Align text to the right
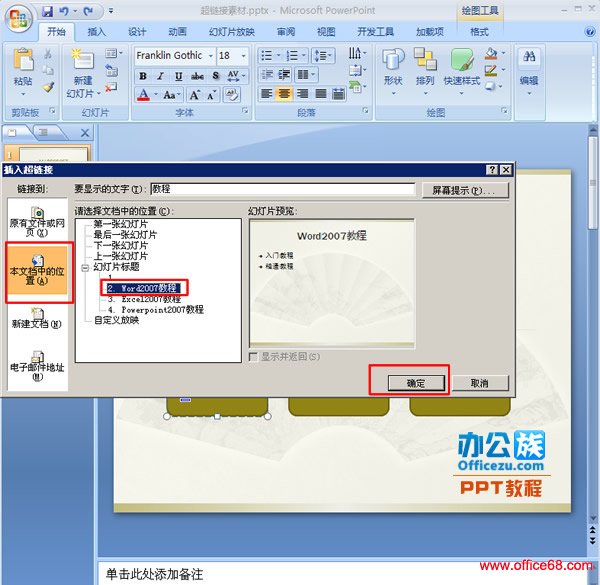 [x=302, y=93]
